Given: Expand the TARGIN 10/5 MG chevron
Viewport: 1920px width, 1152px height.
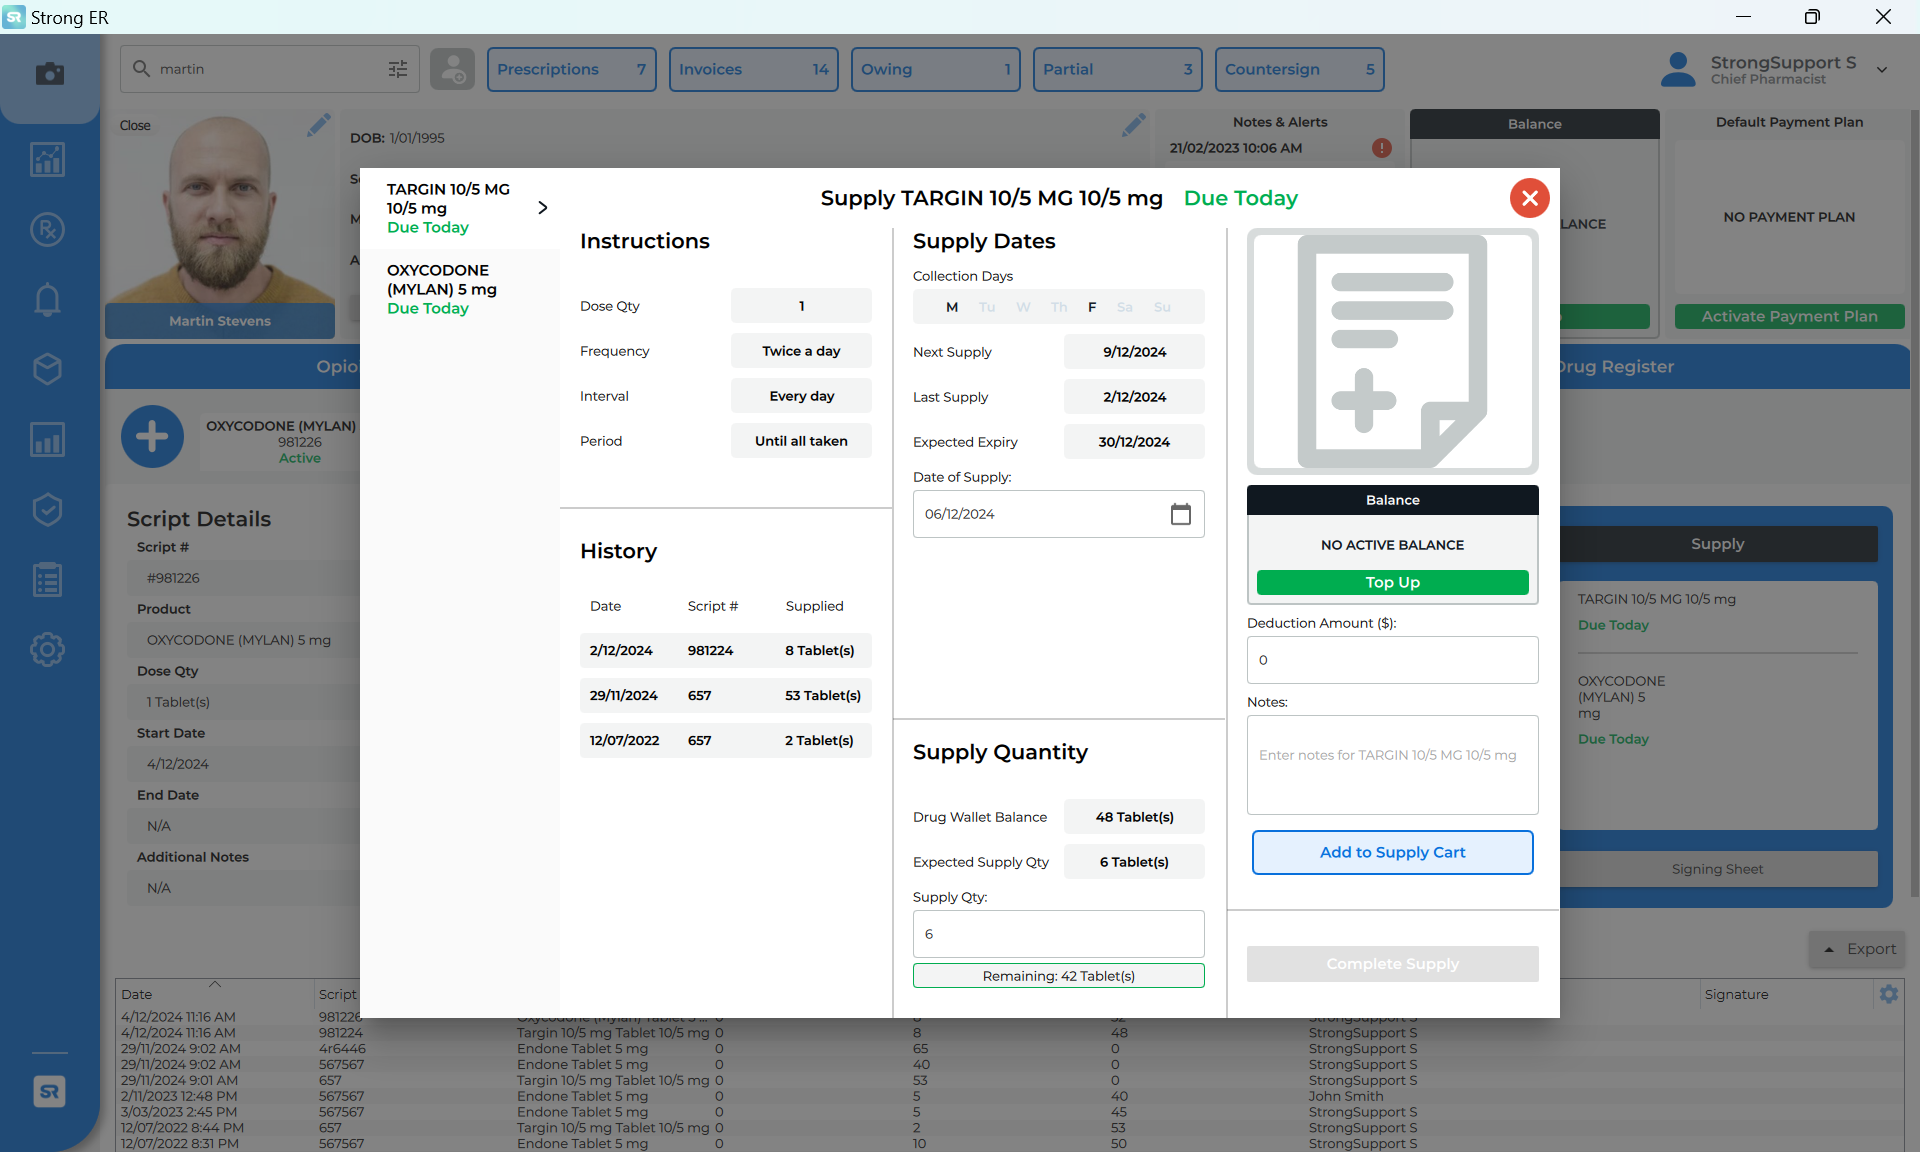Looking at the screenshot, I should coord(542,208).
